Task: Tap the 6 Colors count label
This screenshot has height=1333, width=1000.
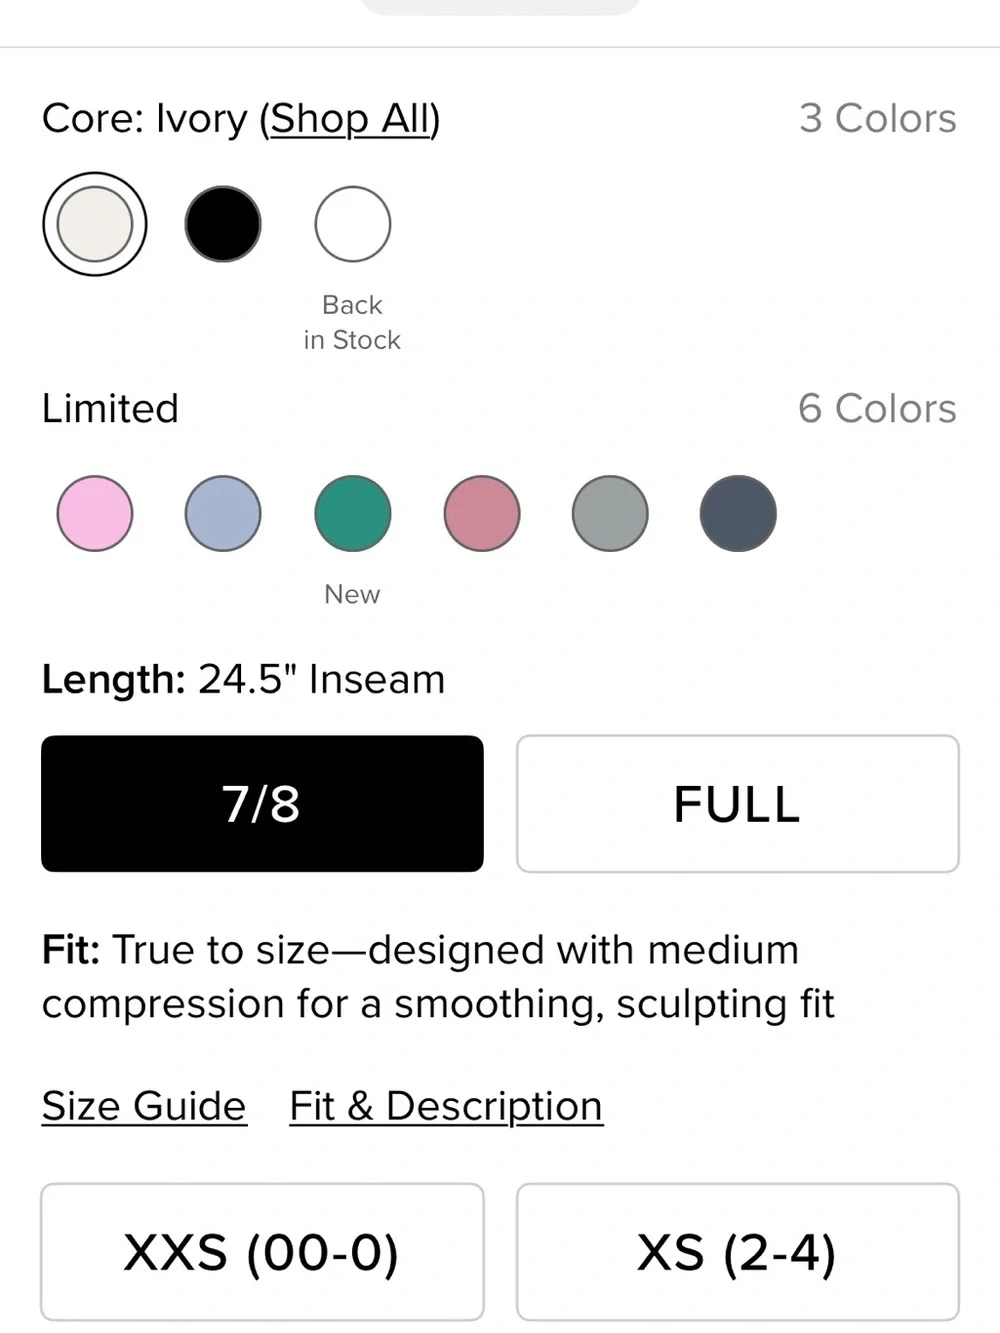Action: coord(877,408)
